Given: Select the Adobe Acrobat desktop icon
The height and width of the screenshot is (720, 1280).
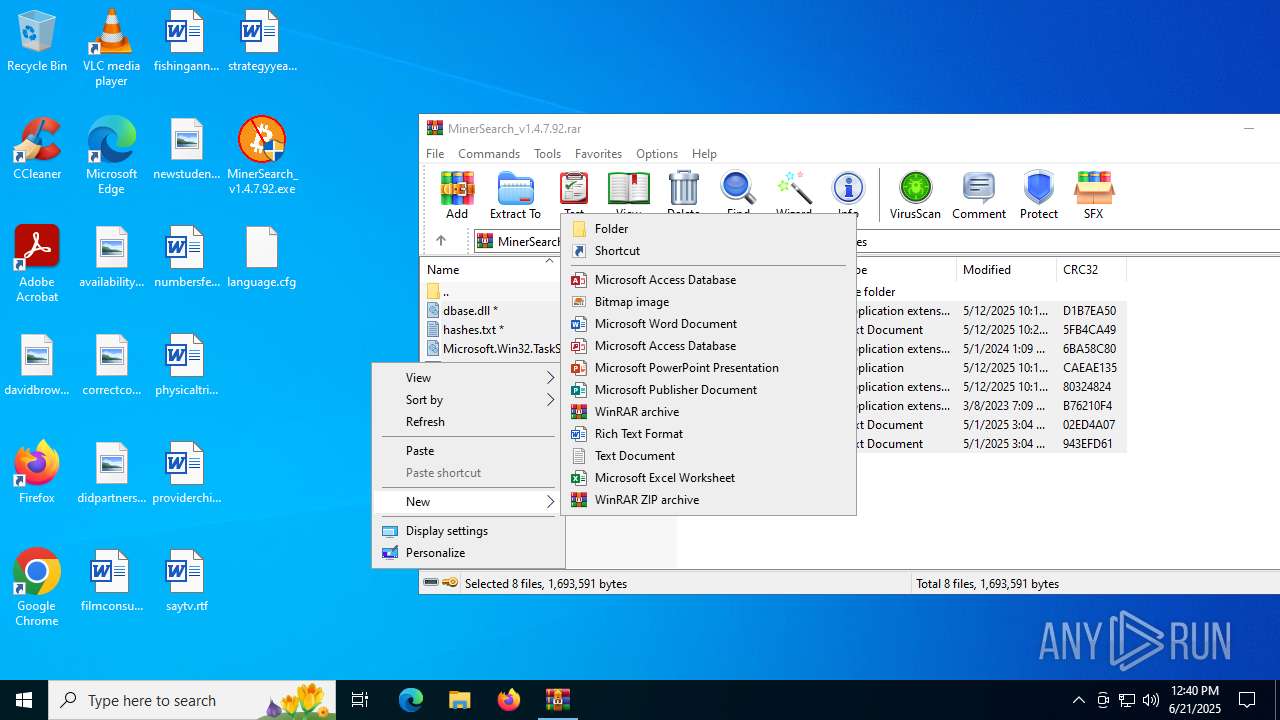Looking at the screenshot, I should pyautogui.click(x=37, y=264).
